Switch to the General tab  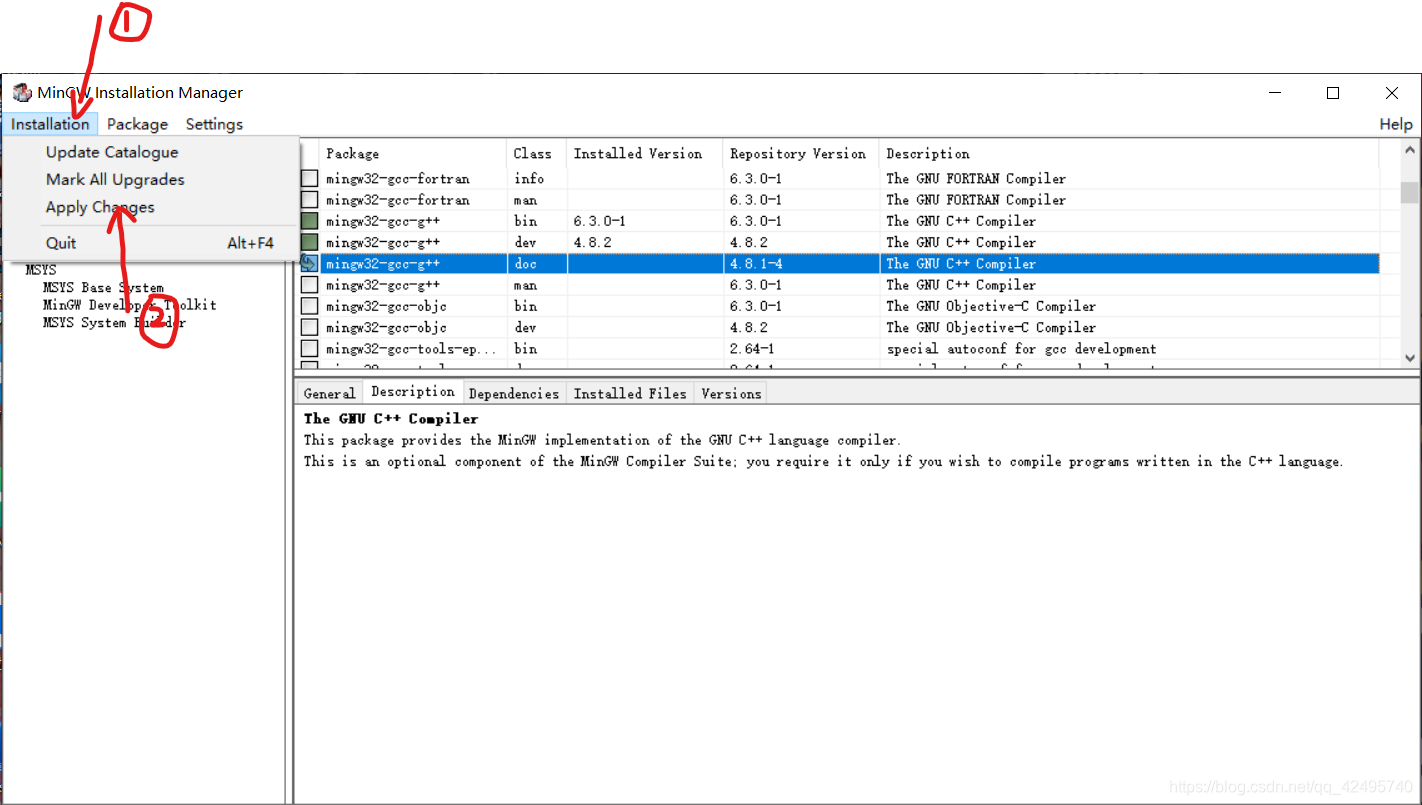point(329,394)
